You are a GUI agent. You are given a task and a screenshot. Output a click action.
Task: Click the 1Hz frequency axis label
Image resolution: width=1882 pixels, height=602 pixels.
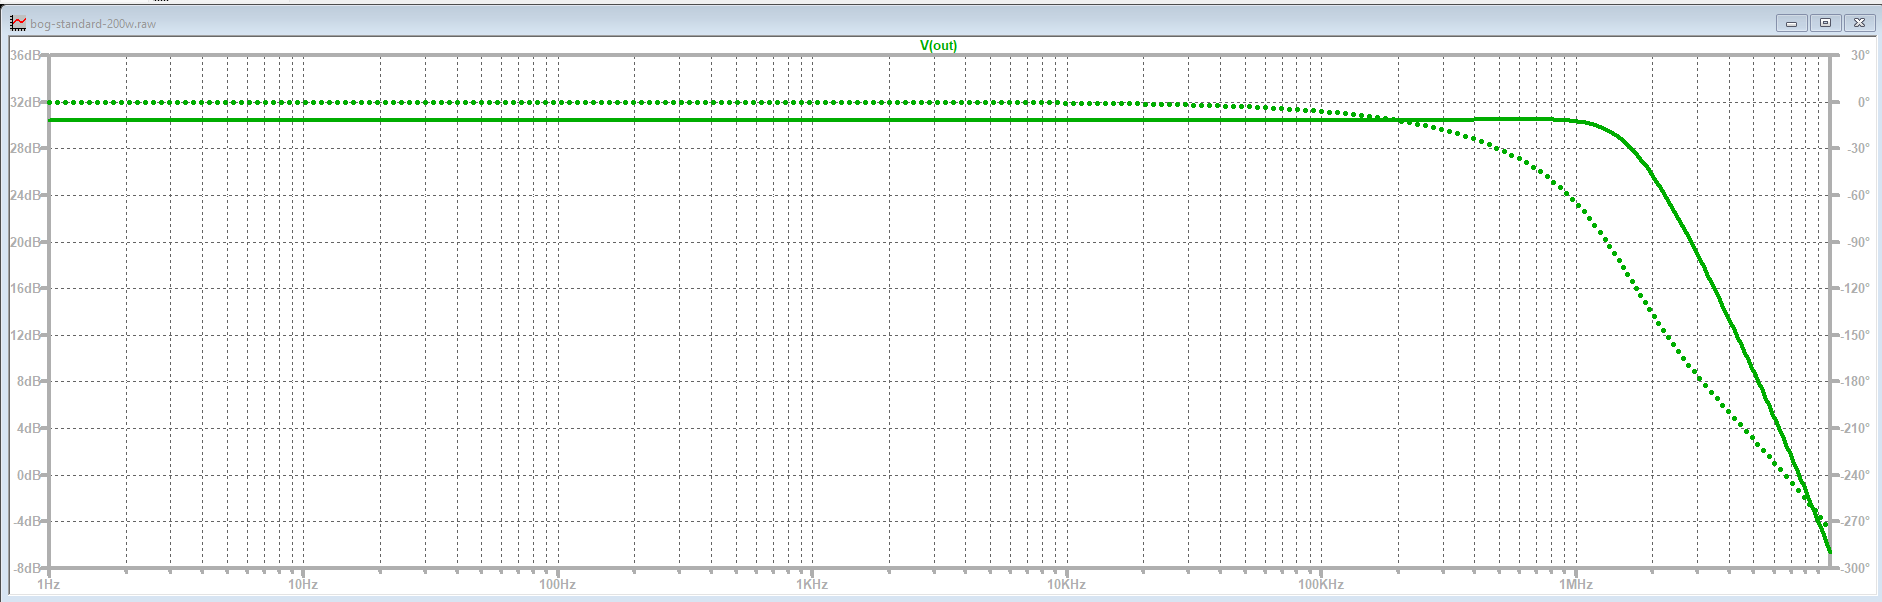(x=48, y=584)
